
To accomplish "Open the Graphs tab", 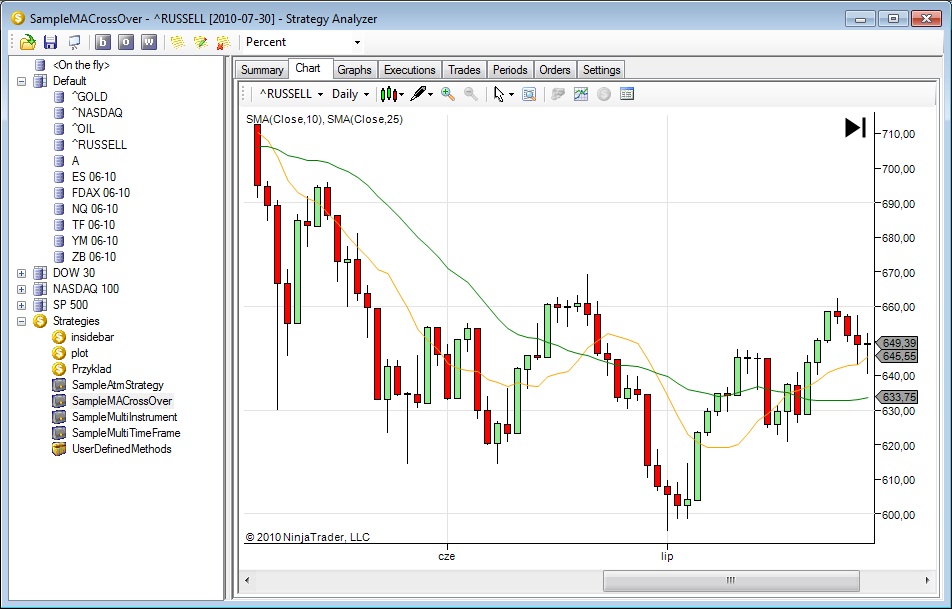I will (354, 70).
